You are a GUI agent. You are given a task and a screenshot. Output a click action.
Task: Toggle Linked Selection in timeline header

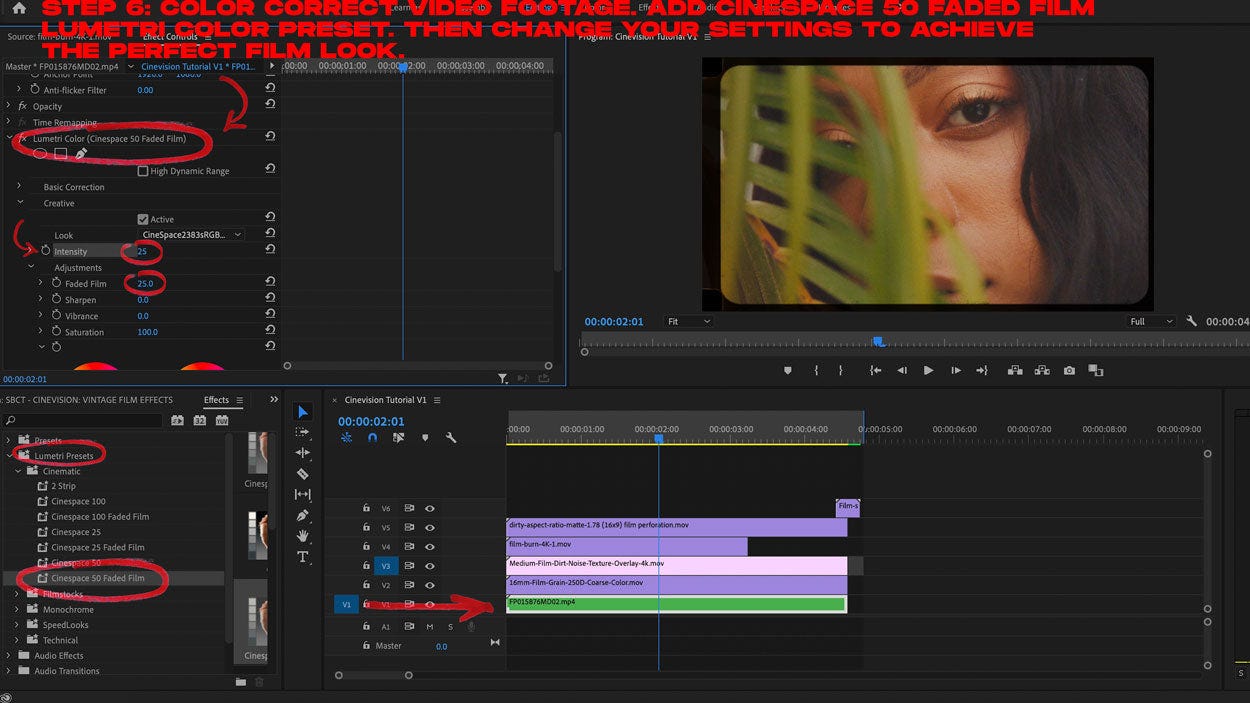398,438
